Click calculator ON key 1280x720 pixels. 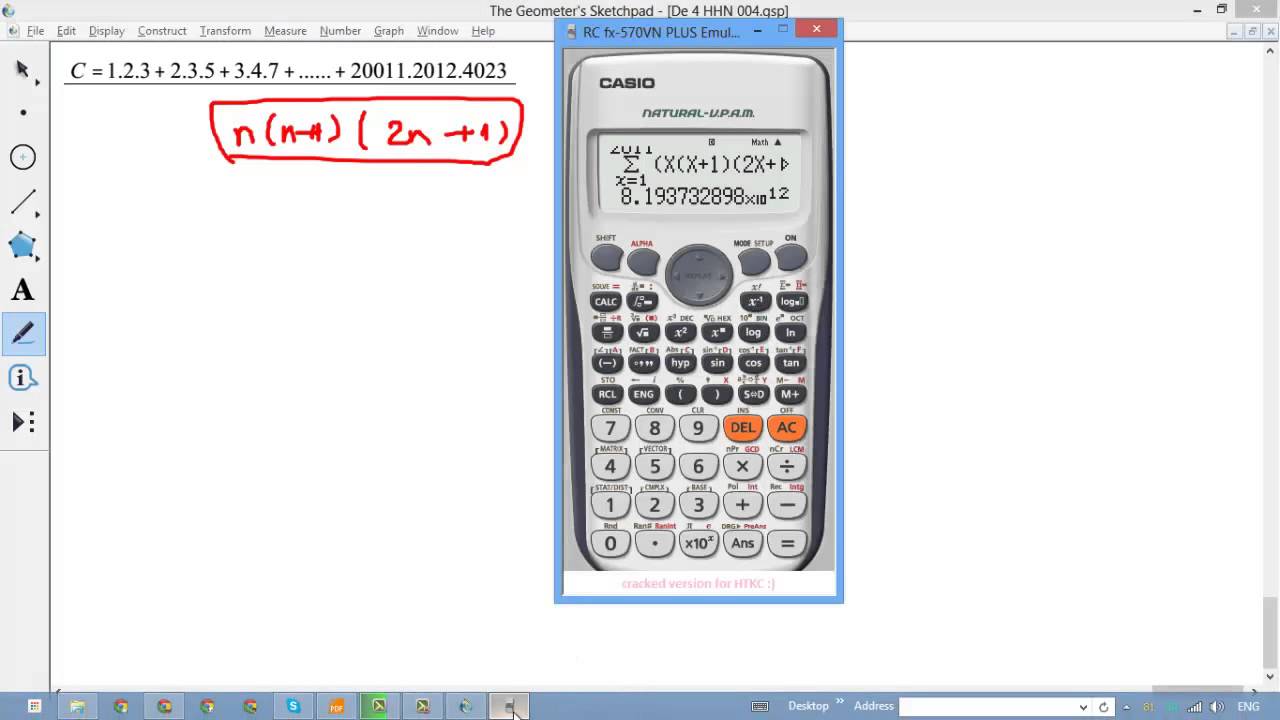(x=790, y=258)
